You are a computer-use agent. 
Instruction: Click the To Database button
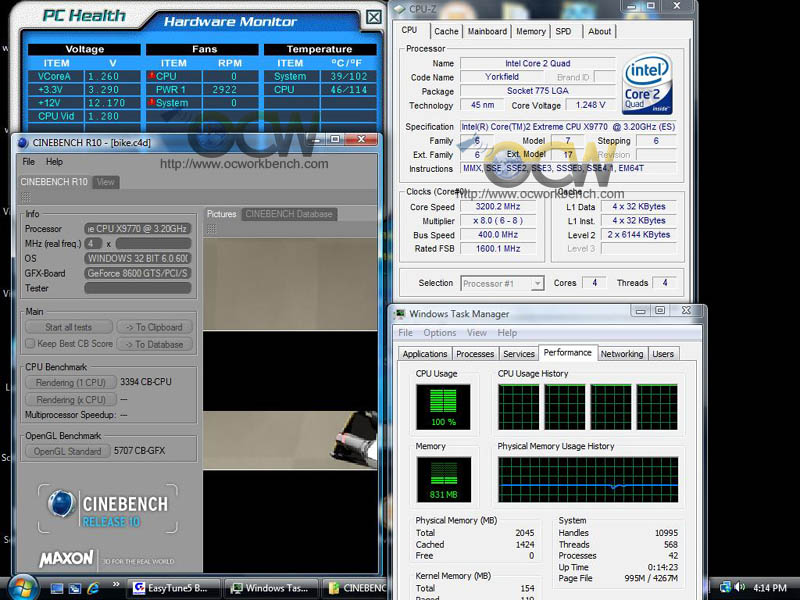(155, 344)
